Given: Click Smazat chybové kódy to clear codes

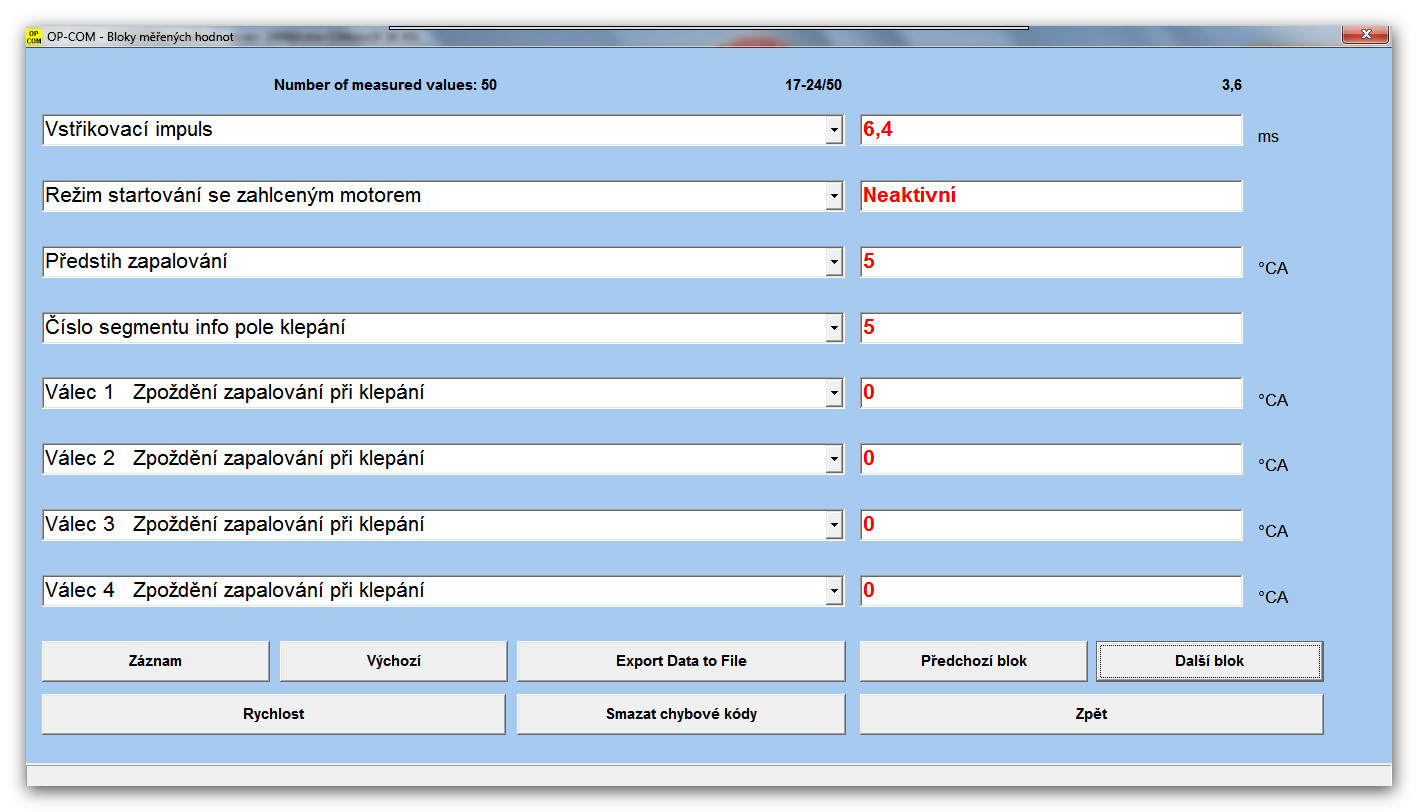Looking at the screenshot, I should coord(680,714).
